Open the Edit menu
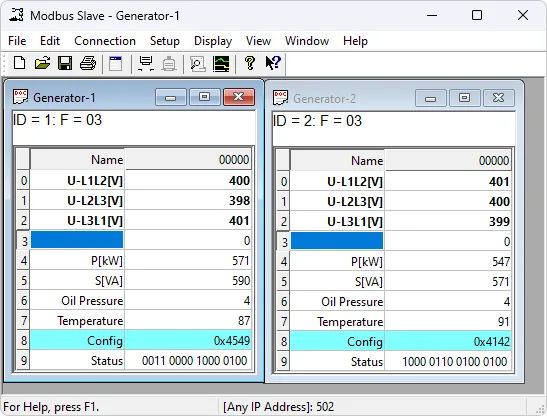547x416 pixels. [x=50, y=41]
